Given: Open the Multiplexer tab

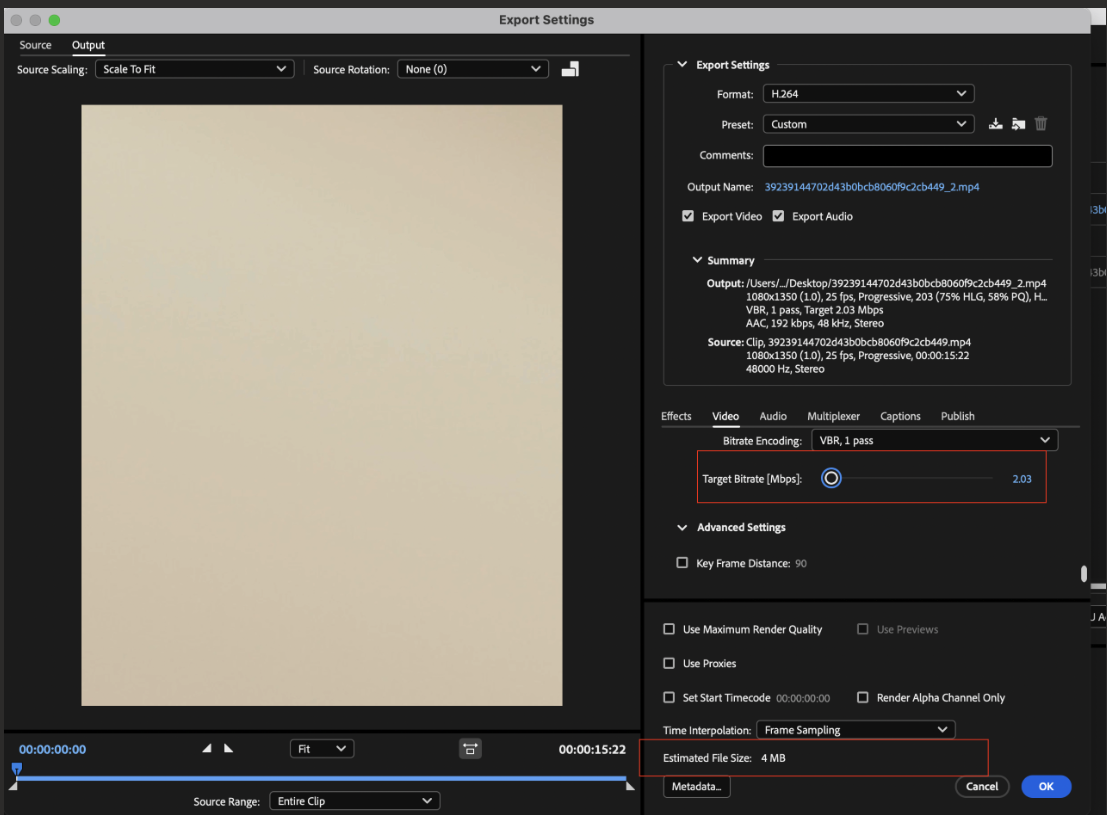Looking at the screenshot, I should coord(833,416).
